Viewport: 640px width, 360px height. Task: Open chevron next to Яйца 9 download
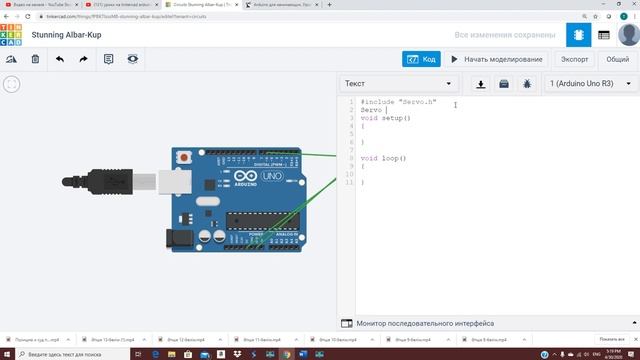[x=448, y=340]
